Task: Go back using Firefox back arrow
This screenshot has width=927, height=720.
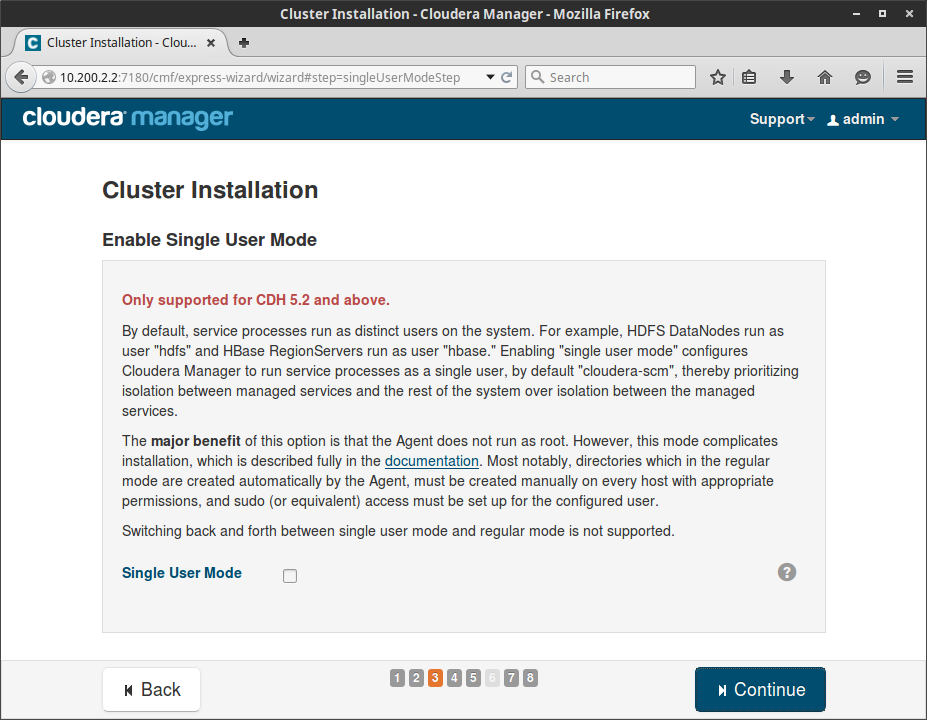Action: [21, 77]
